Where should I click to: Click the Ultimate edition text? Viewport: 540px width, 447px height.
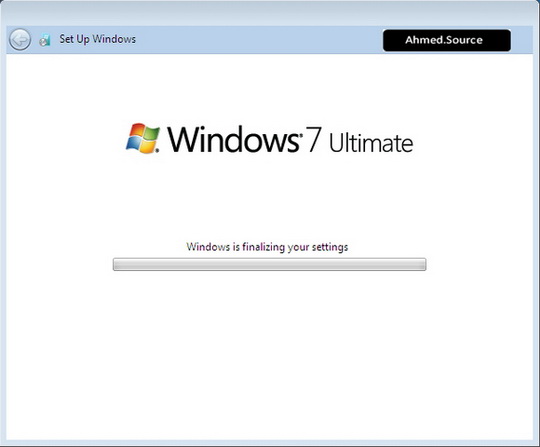coord(371,143)
